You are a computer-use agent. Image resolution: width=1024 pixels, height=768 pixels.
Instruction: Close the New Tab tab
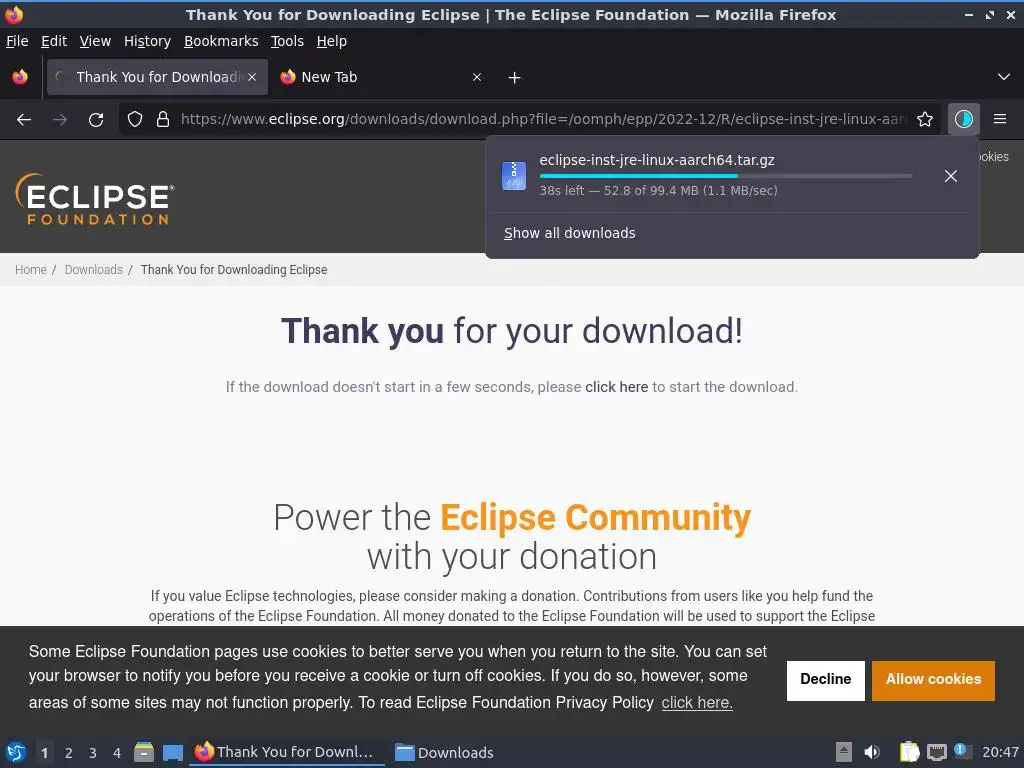[x=477, y=77]
